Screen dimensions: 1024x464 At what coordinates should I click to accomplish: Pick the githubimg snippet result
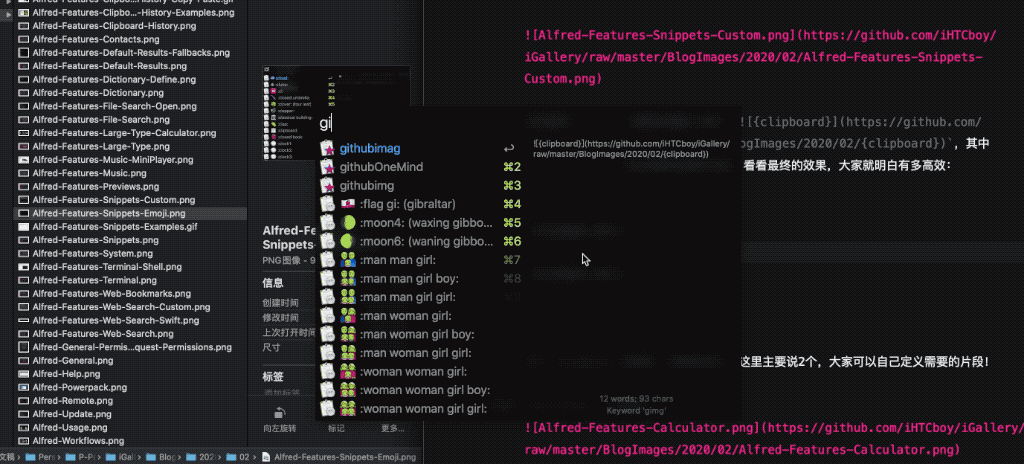421,186
